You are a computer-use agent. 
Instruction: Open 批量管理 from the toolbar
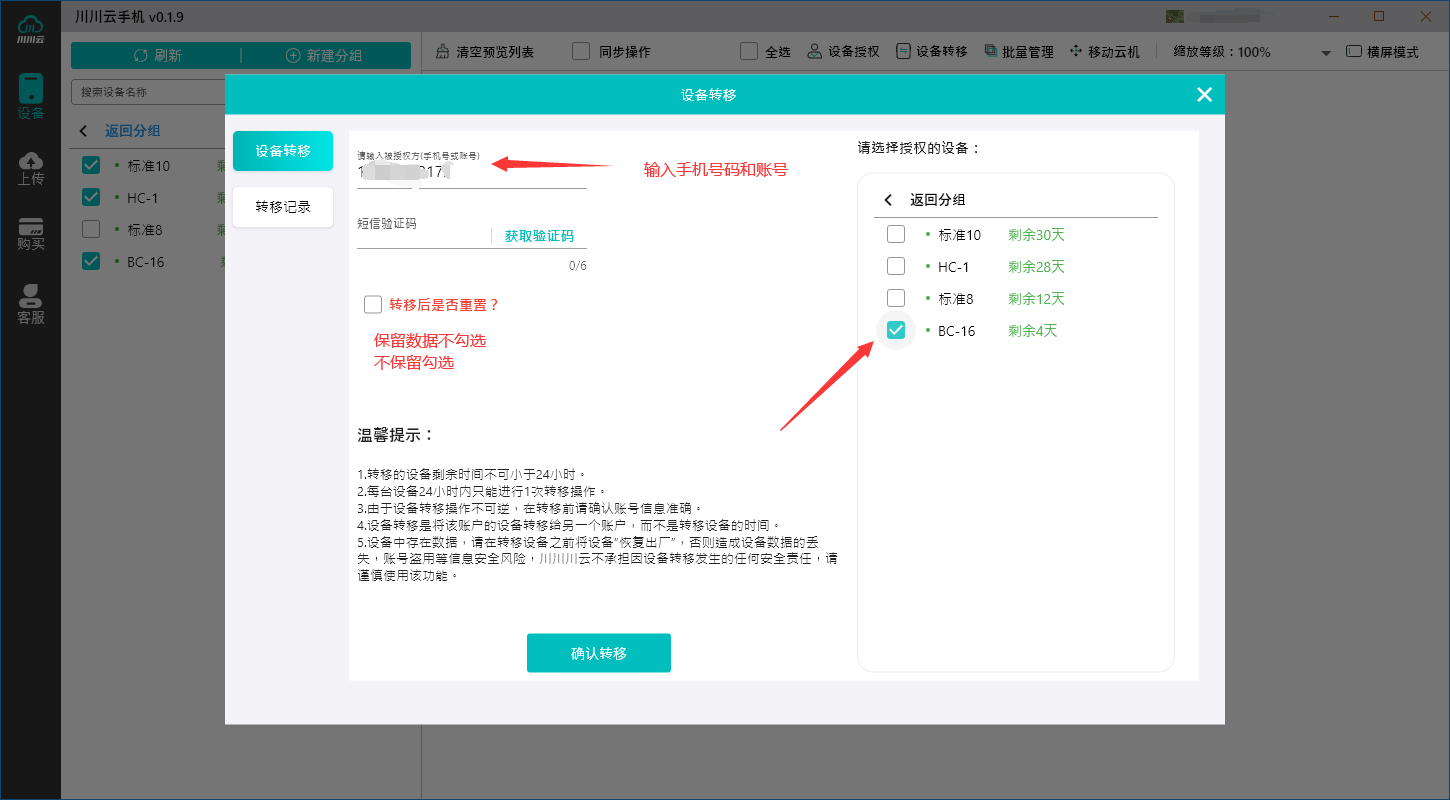(1019, 51)
